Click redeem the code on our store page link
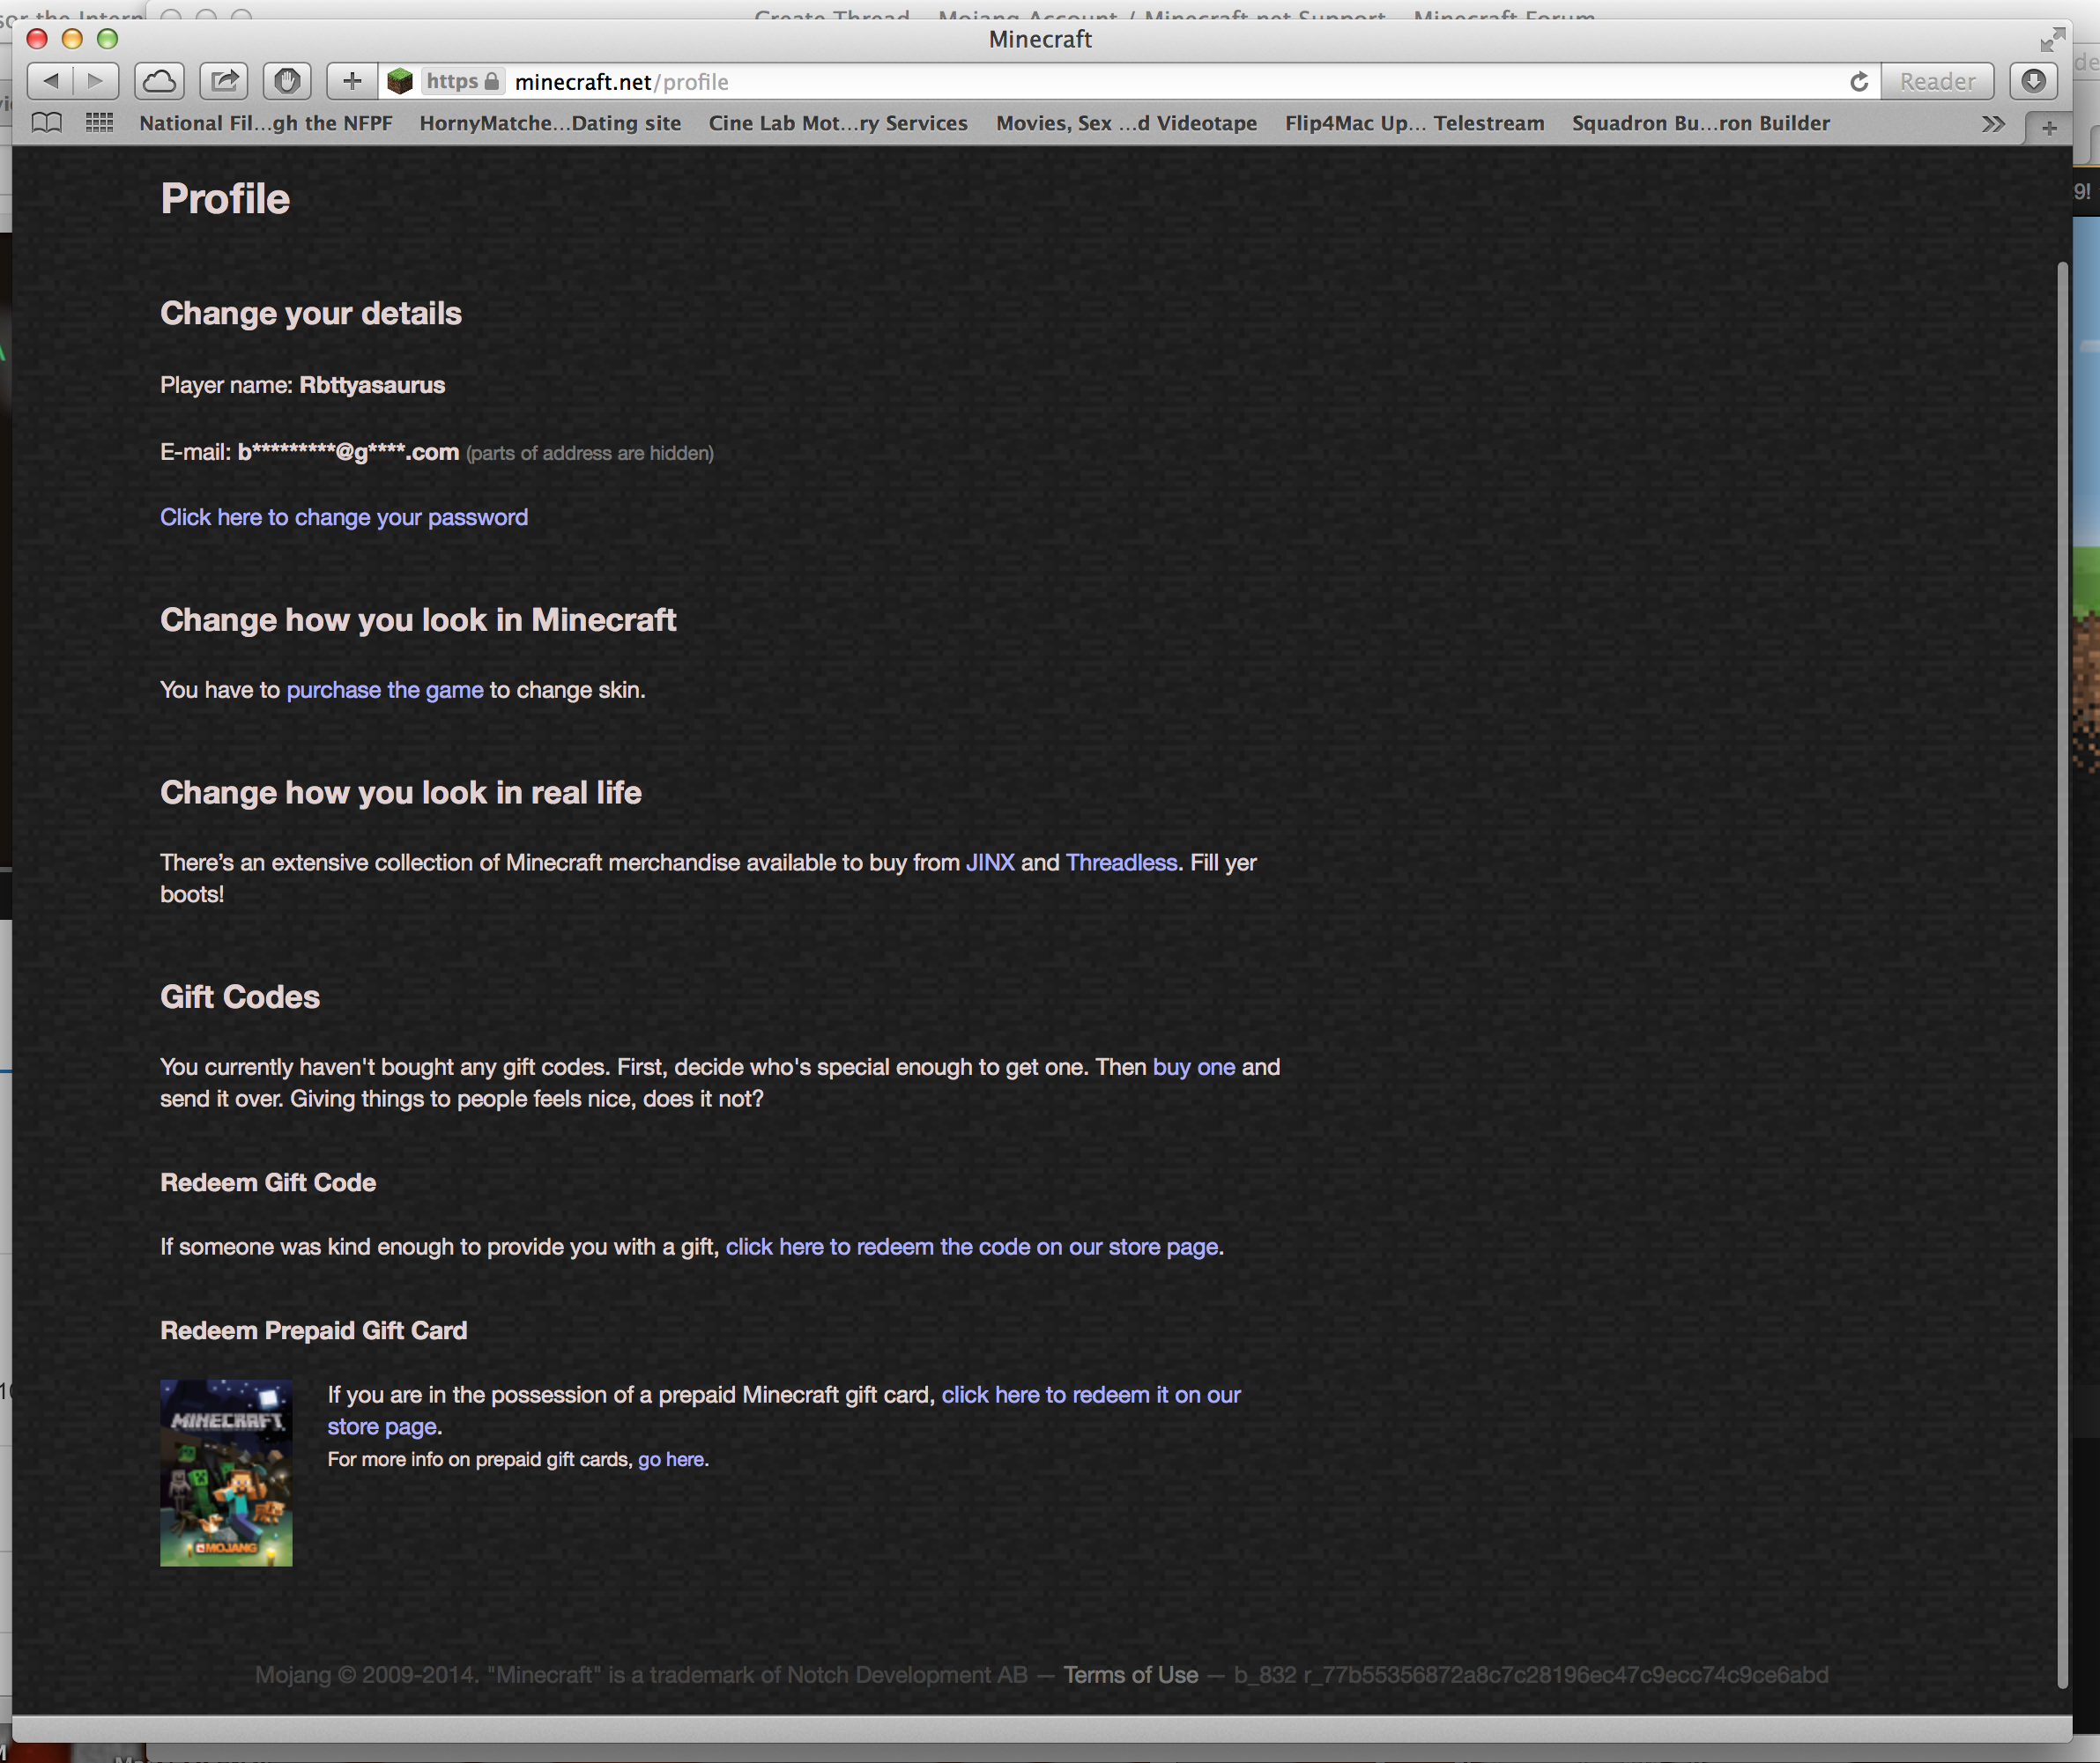Screen dimensions: 2100x1763 point(972,1247)
